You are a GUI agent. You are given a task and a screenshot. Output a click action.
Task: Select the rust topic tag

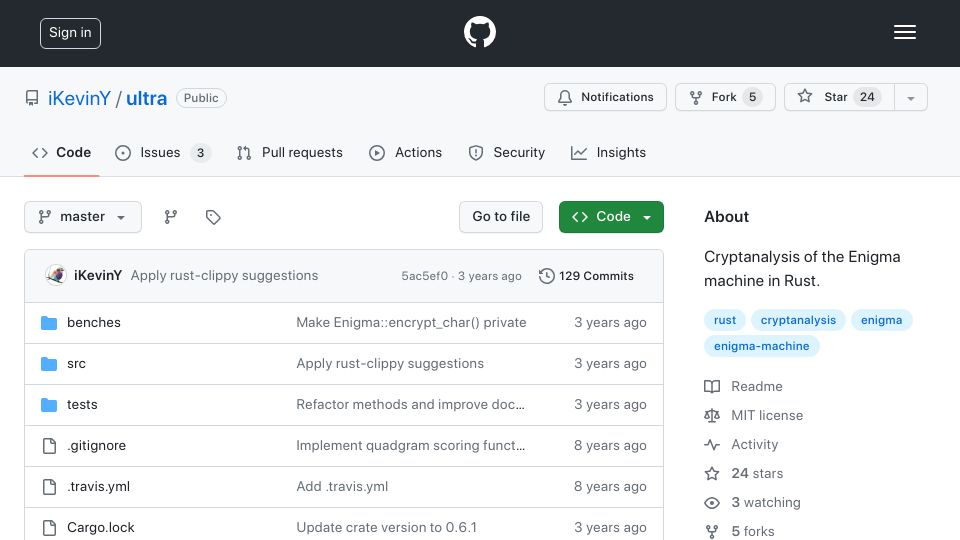[725, 320]
